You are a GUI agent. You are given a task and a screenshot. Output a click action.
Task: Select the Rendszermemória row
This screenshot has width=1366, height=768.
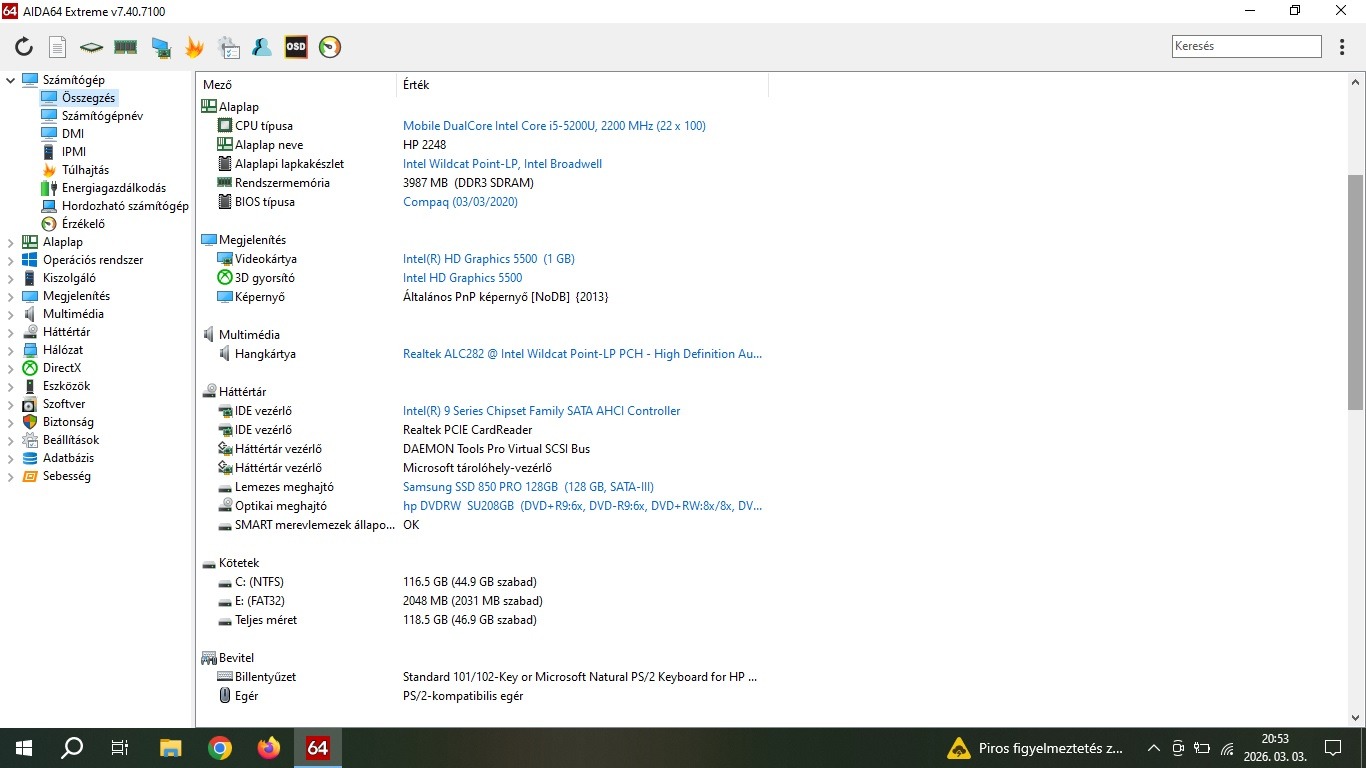click(483, 183)
